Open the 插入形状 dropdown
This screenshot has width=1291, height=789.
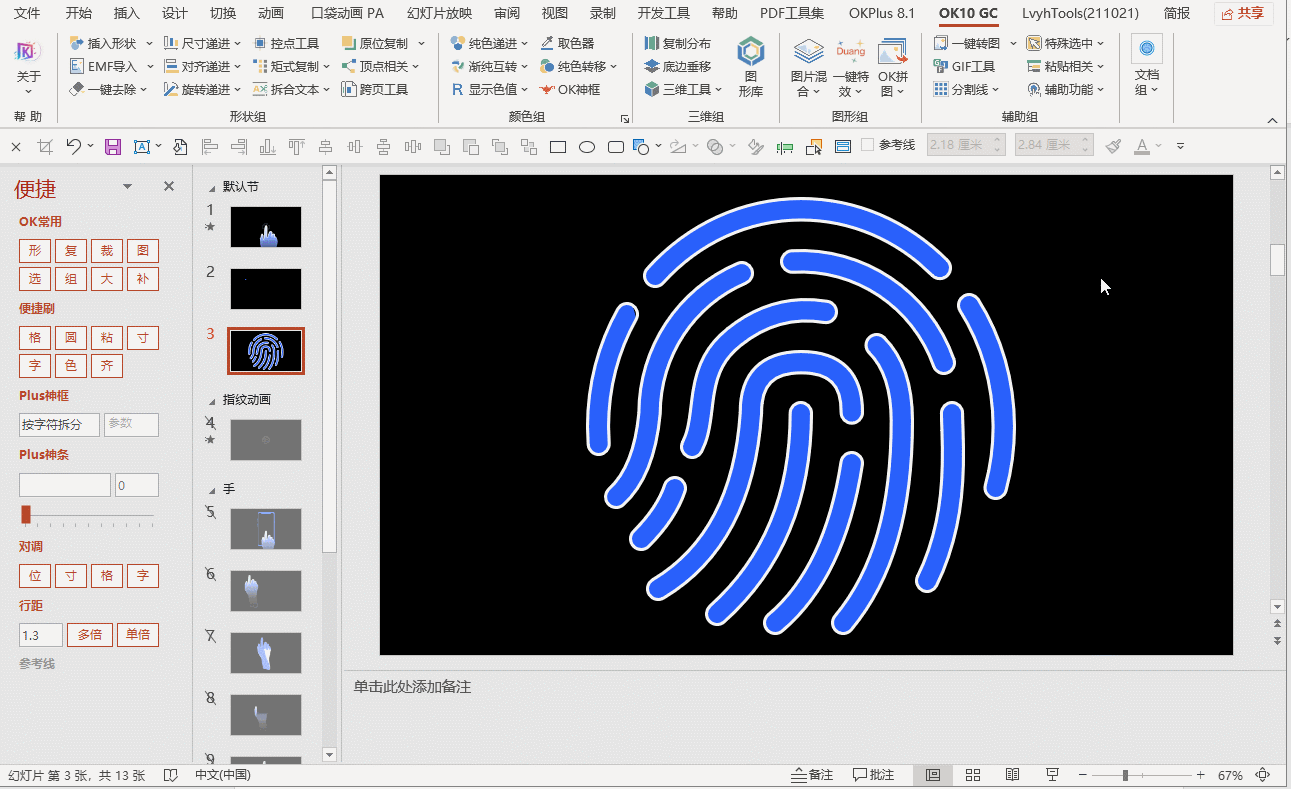point(150,44)
